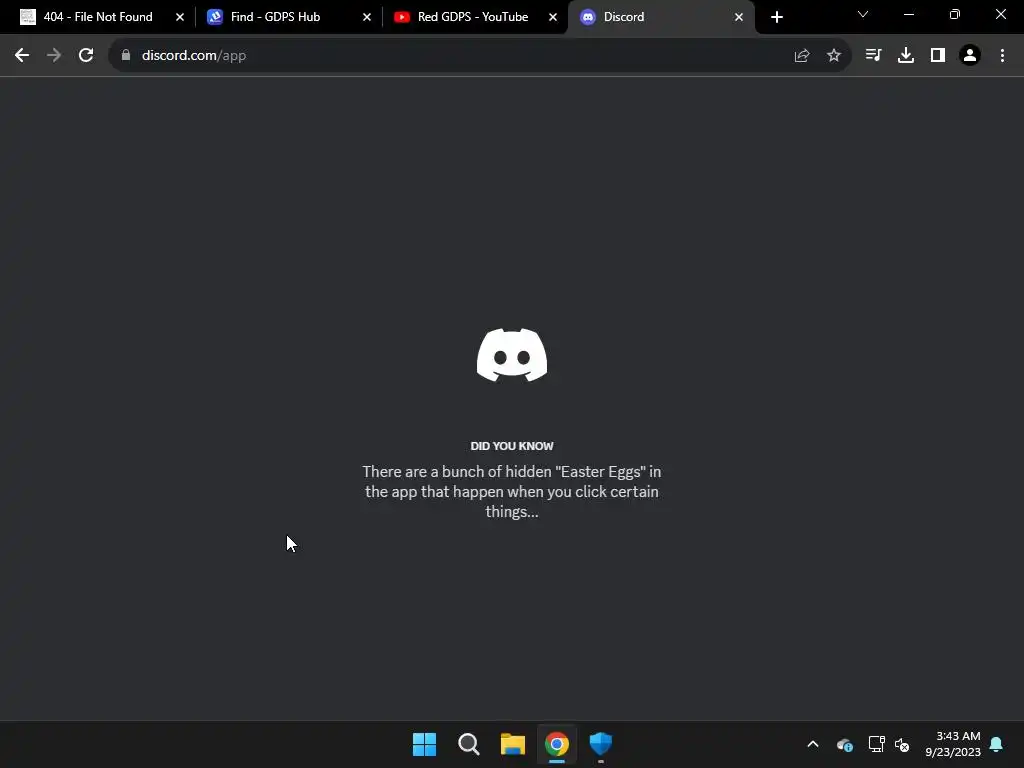This screenshot has height=768, width=1024.
Task: Share this page icon
Action: [802, 56]
